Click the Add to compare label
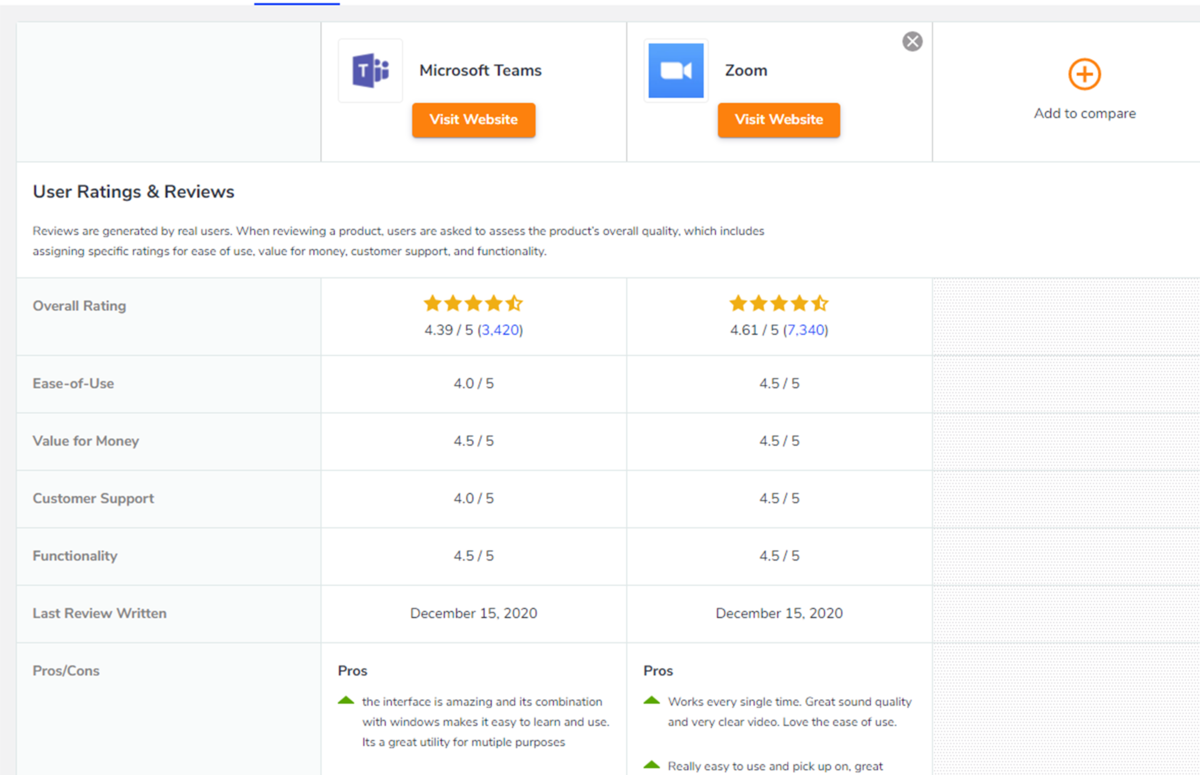This screenshot has width=1200, height=775. coord(1085,114)
